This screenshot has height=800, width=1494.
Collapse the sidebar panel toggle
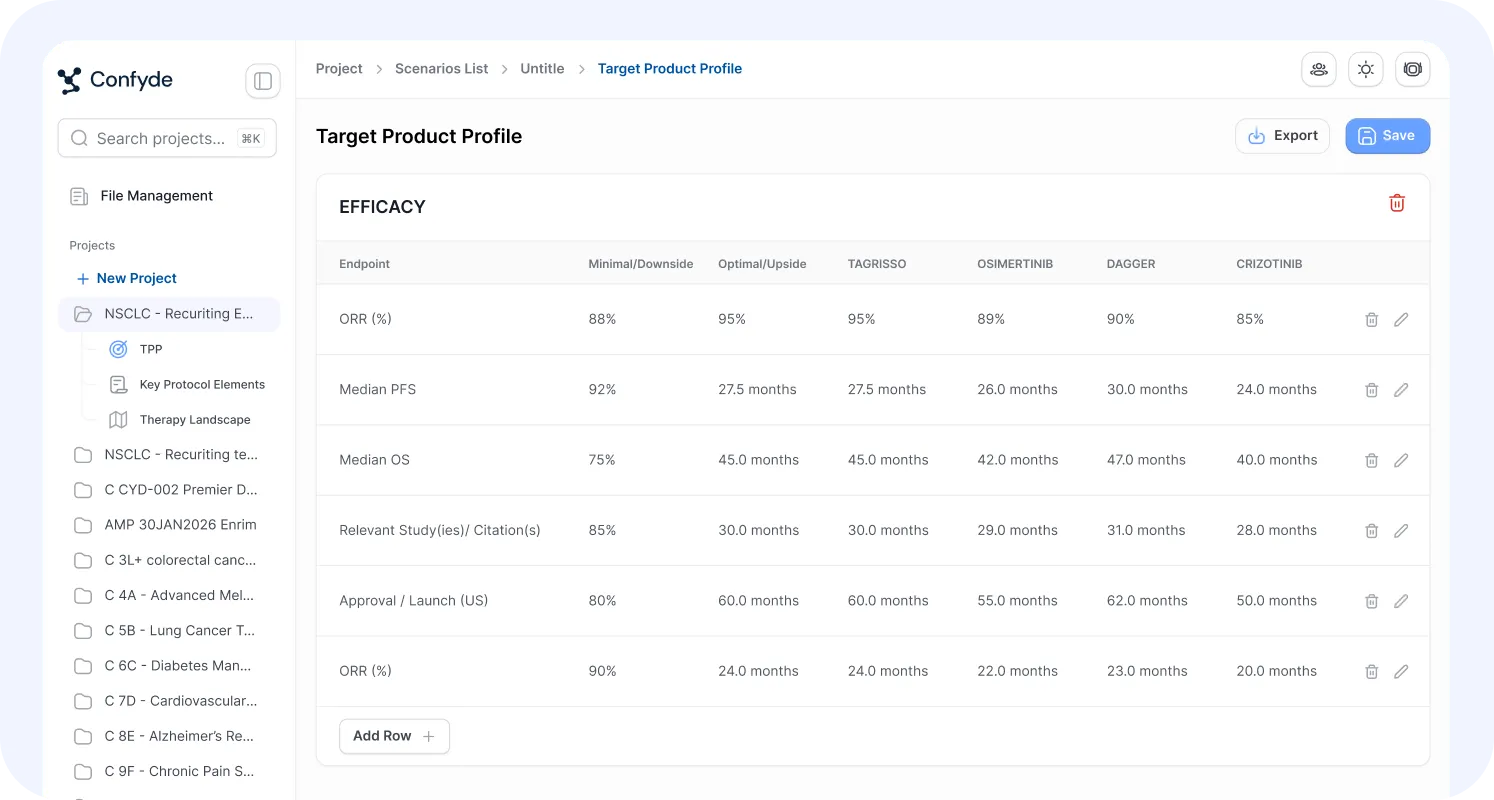click(x=263, y=81)
